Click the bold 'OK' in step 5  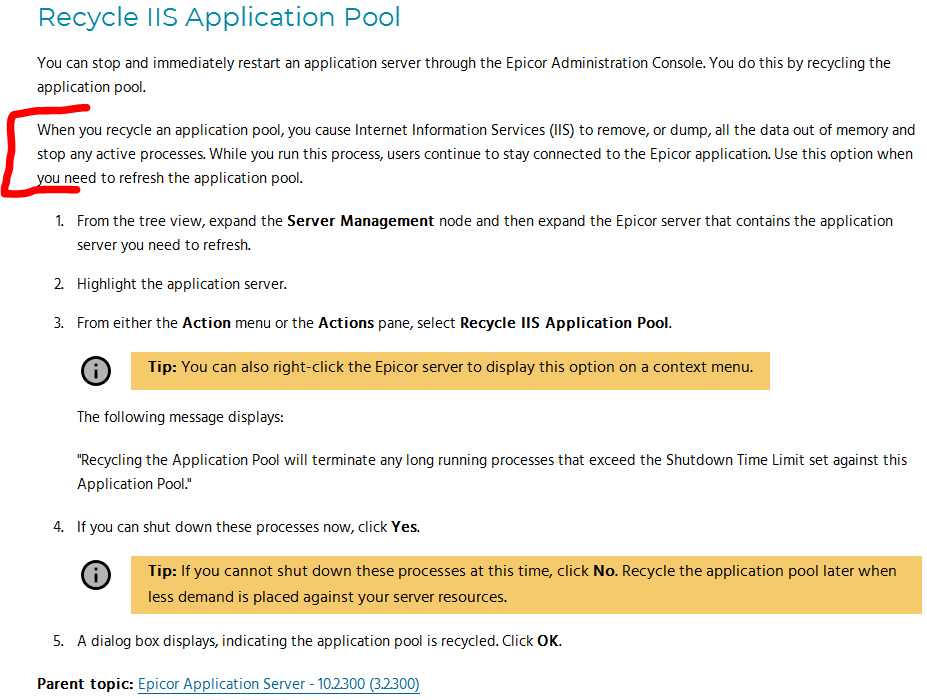pyautogui.click(x=548, y=641)
